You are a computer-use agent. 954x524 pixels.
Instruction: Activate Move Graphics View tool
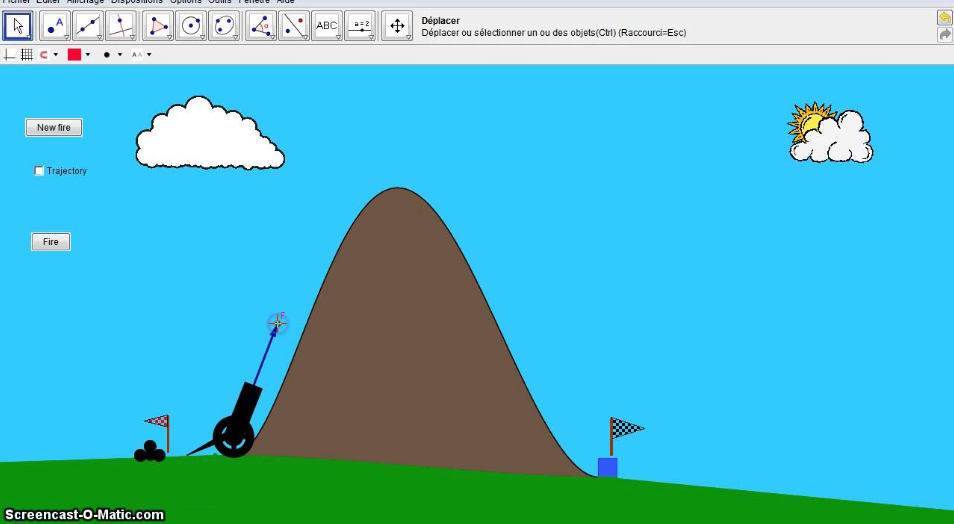point(397,26)
